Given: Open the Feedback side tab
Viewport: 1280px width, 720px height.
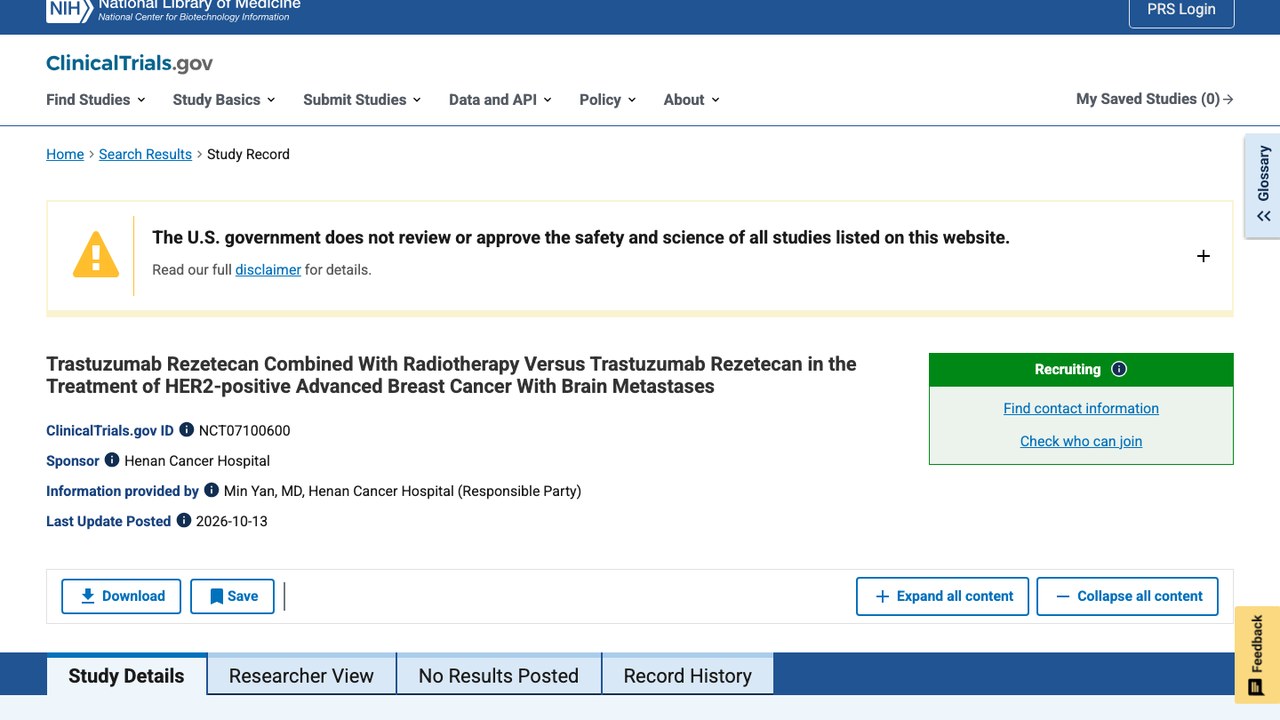Looking at the screenshot, I should click(x=1257, y=653).
